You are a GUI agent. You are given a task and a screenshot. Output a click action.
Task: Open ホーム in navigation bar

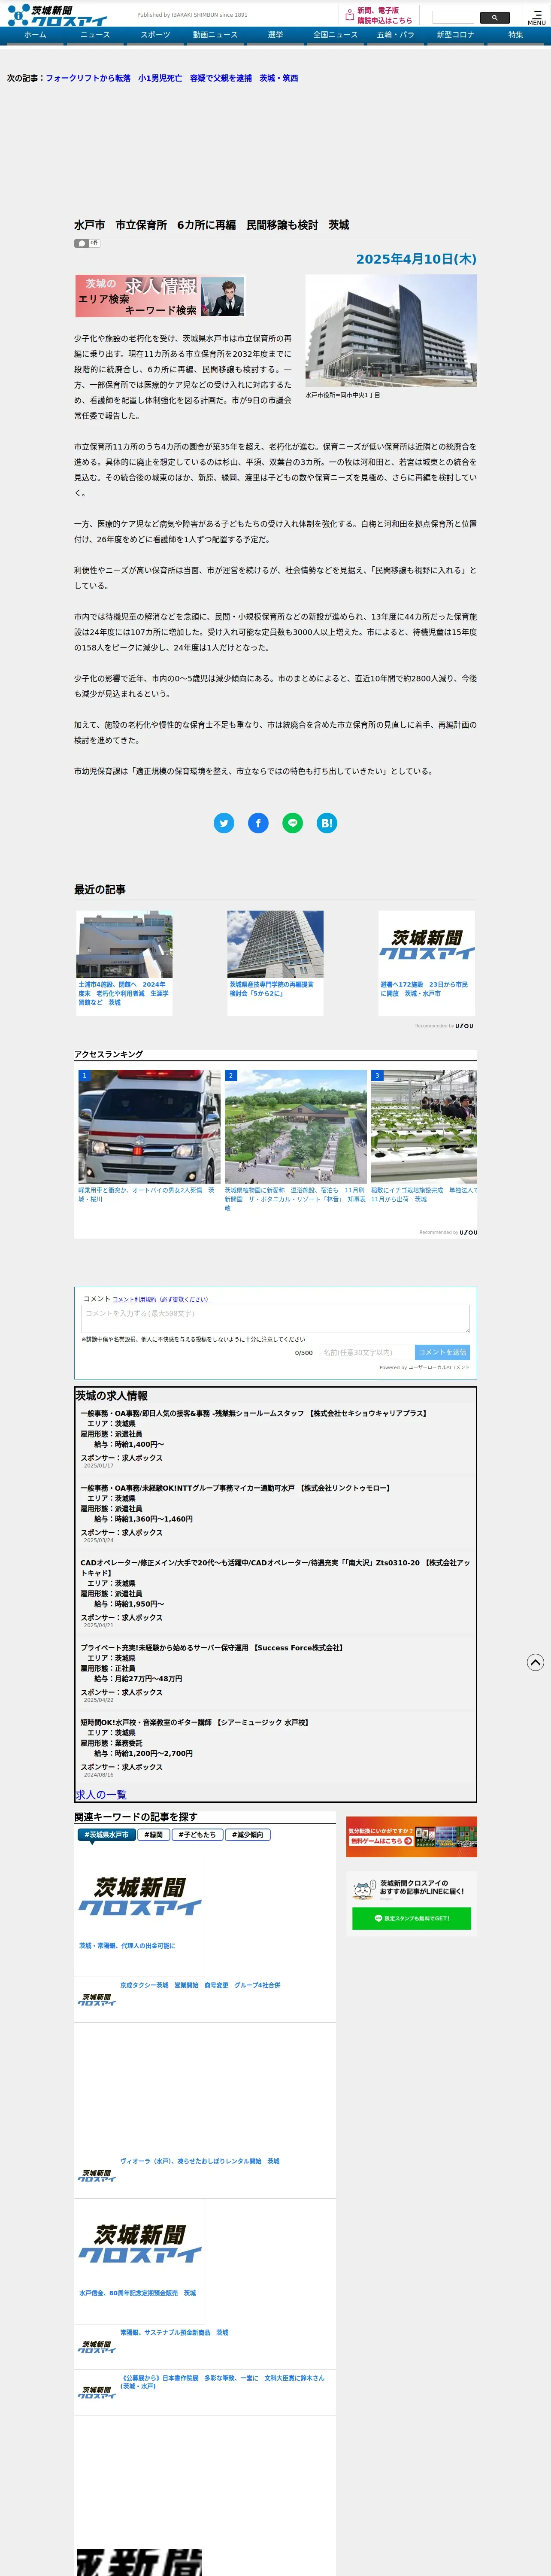coord(35,35)
